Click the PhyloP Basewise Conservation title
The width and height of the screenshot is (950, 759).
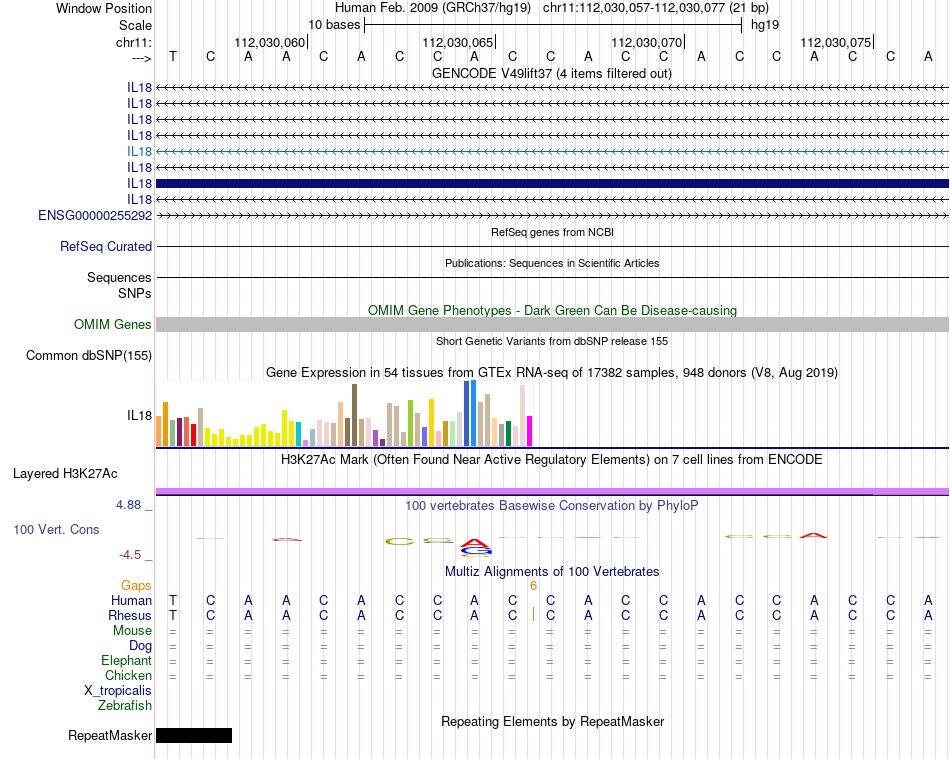click(551, 505)
